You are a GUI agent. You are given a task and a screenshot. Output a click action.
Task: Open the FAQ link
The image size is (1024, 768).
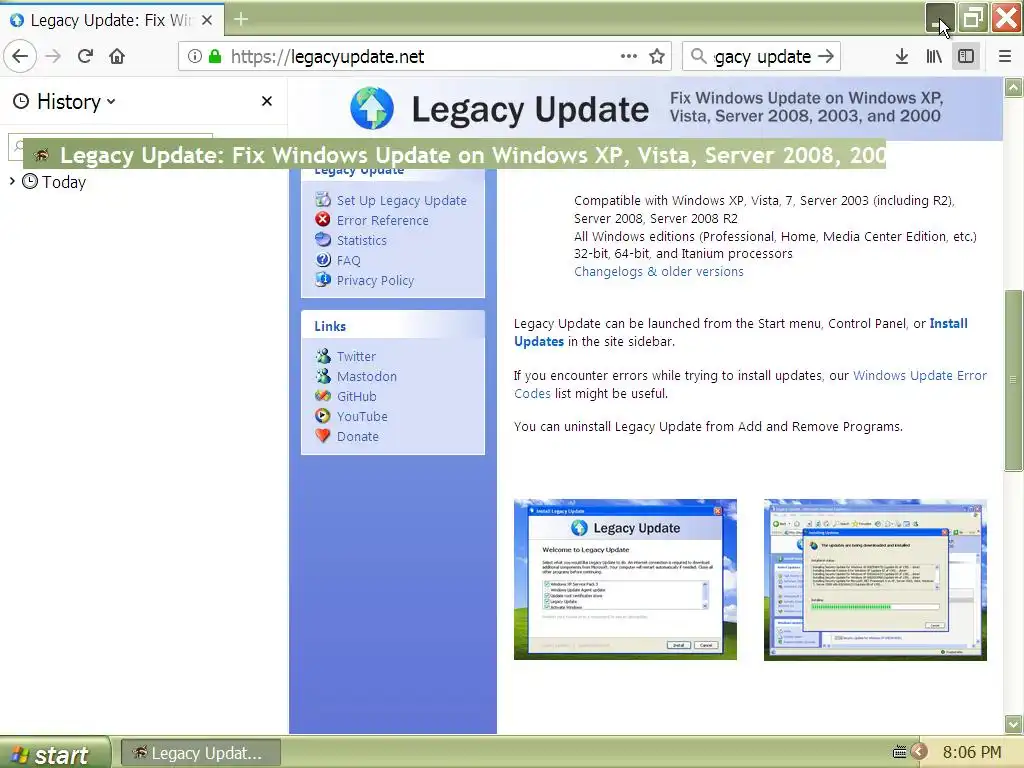click(349, 261)
